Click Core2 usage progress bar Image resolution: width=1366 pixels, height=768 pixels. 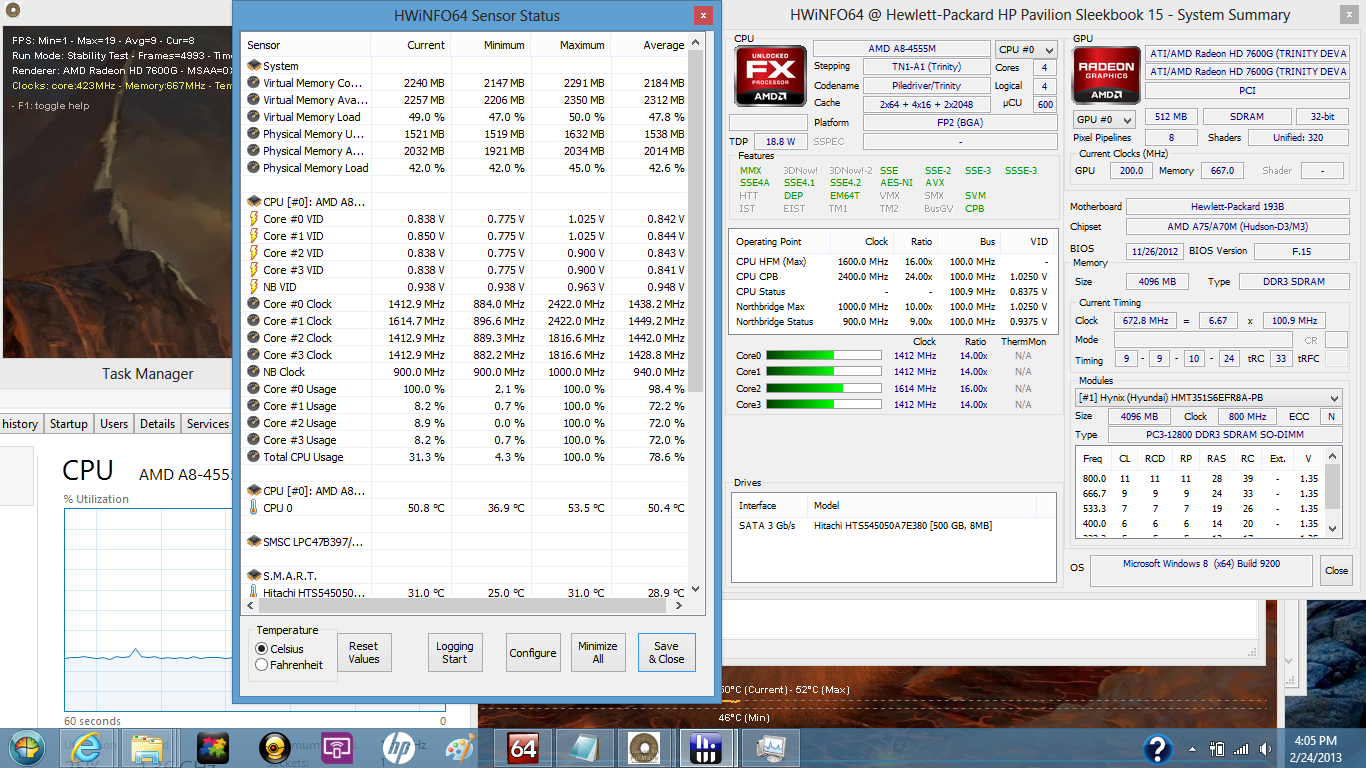click(x=824, y=388)
